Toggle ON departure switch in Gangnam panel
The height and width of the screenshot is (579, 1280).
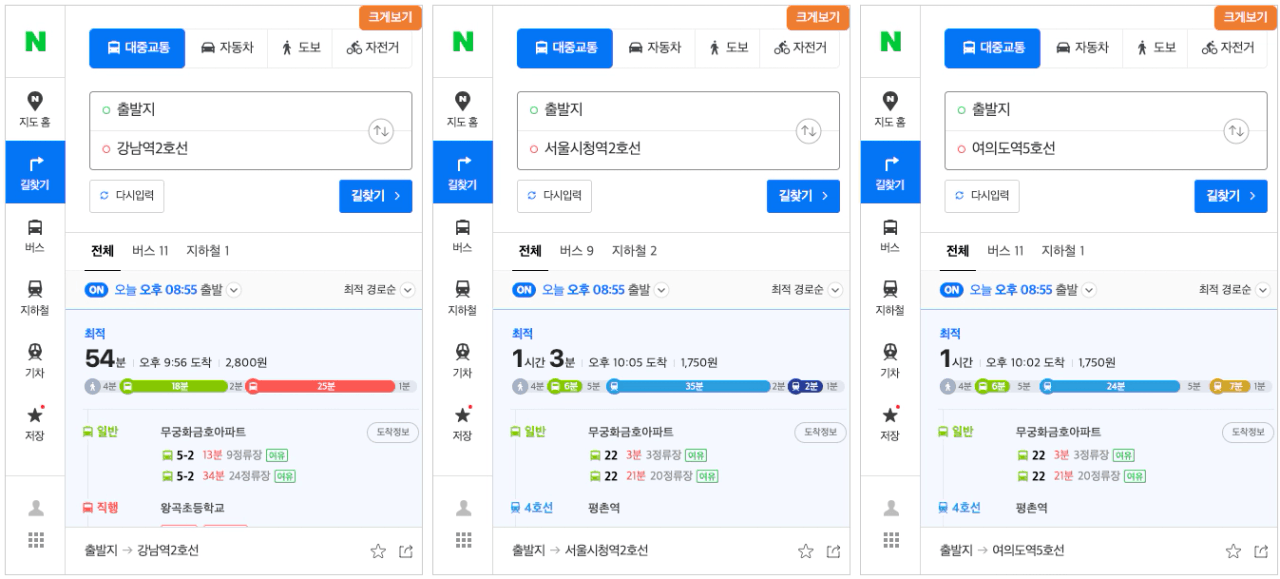click(x=96, y=290)
